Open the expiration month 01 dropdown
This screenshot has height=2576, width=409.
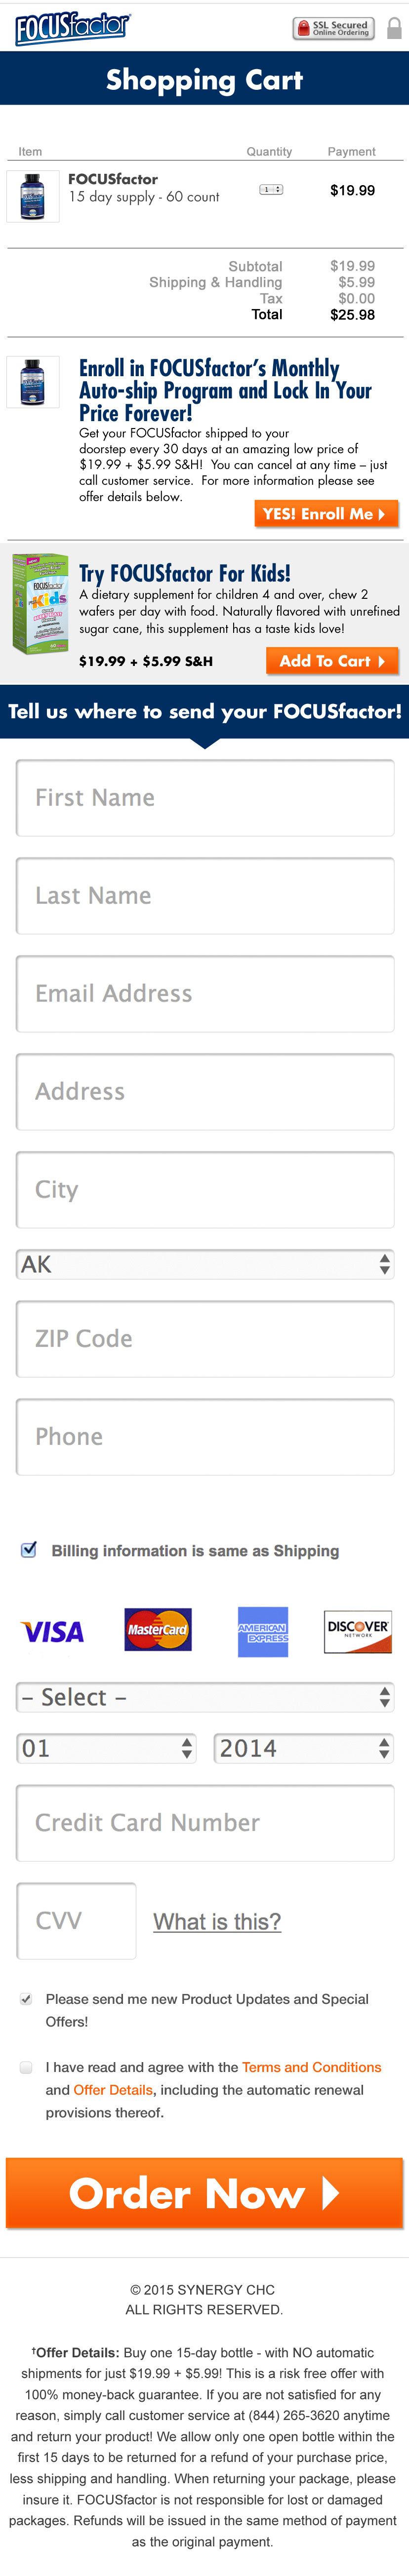pyautogui.click(x=106, y=1748)
